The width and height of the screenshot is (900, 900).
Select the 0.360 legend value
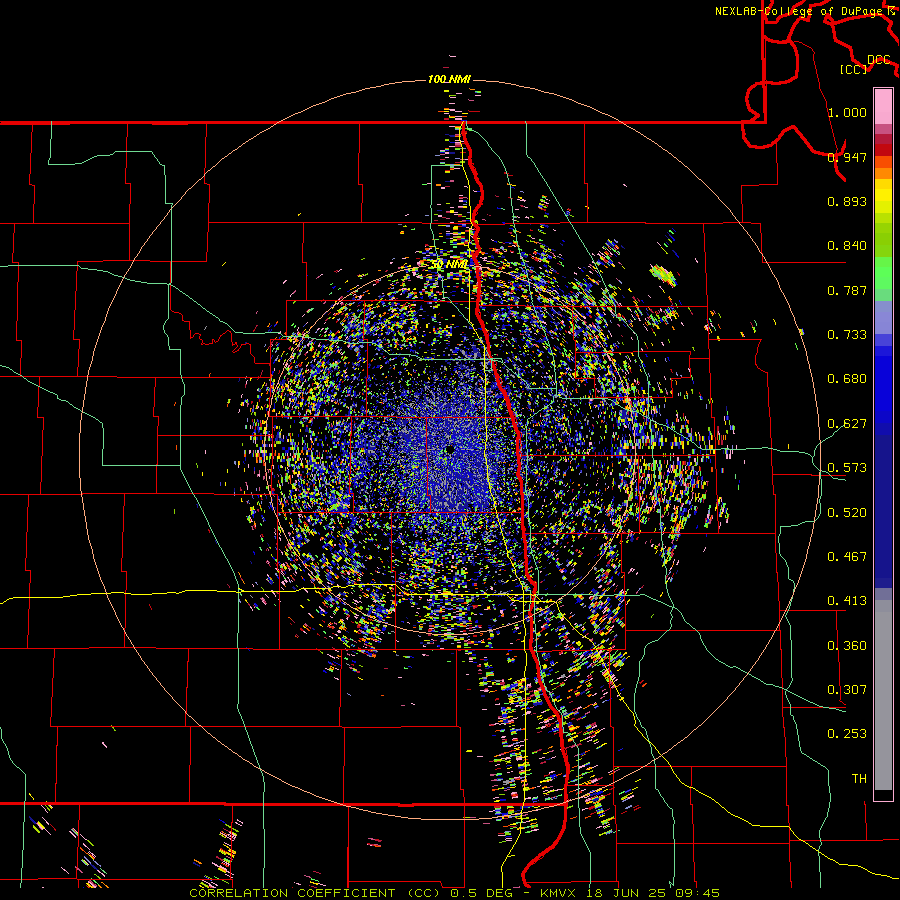pos(847,645)
